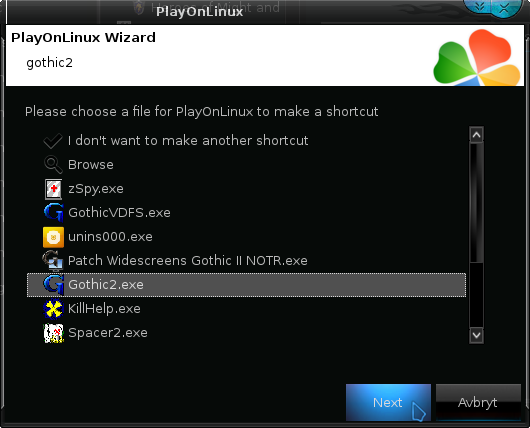Click the scrollbar up arrow

pos(476,135)
